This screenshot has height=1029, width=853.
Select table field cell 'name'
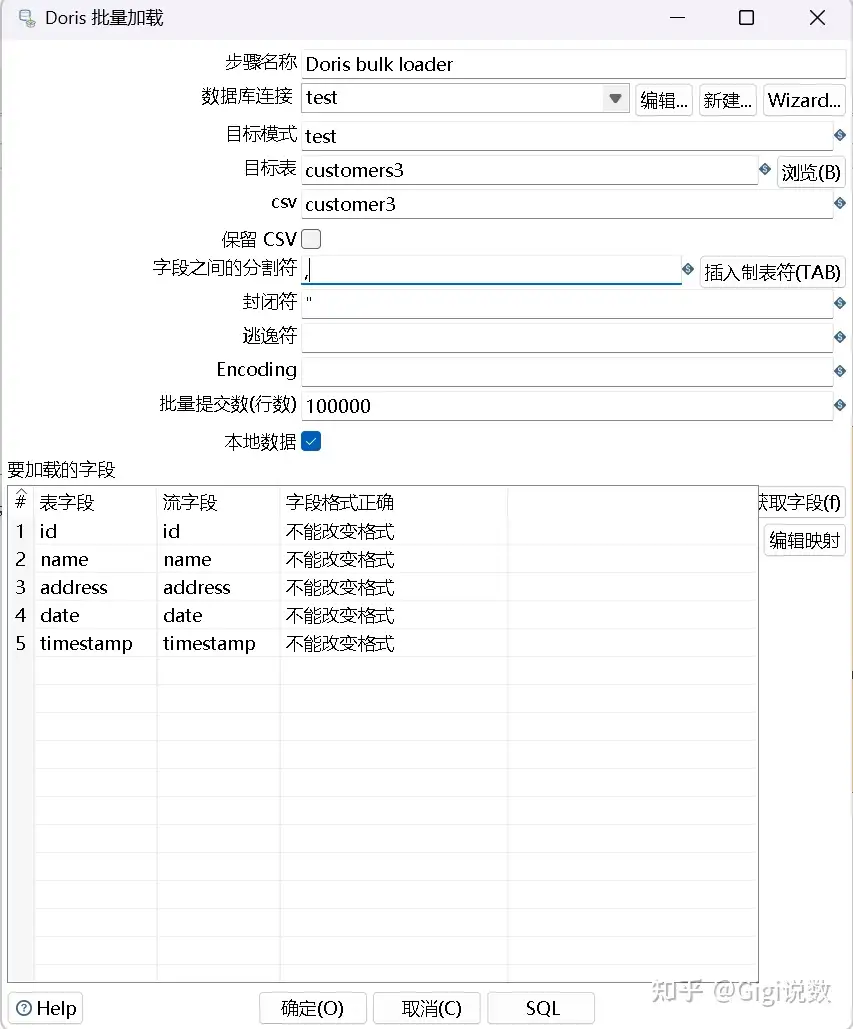coord(95,560)
